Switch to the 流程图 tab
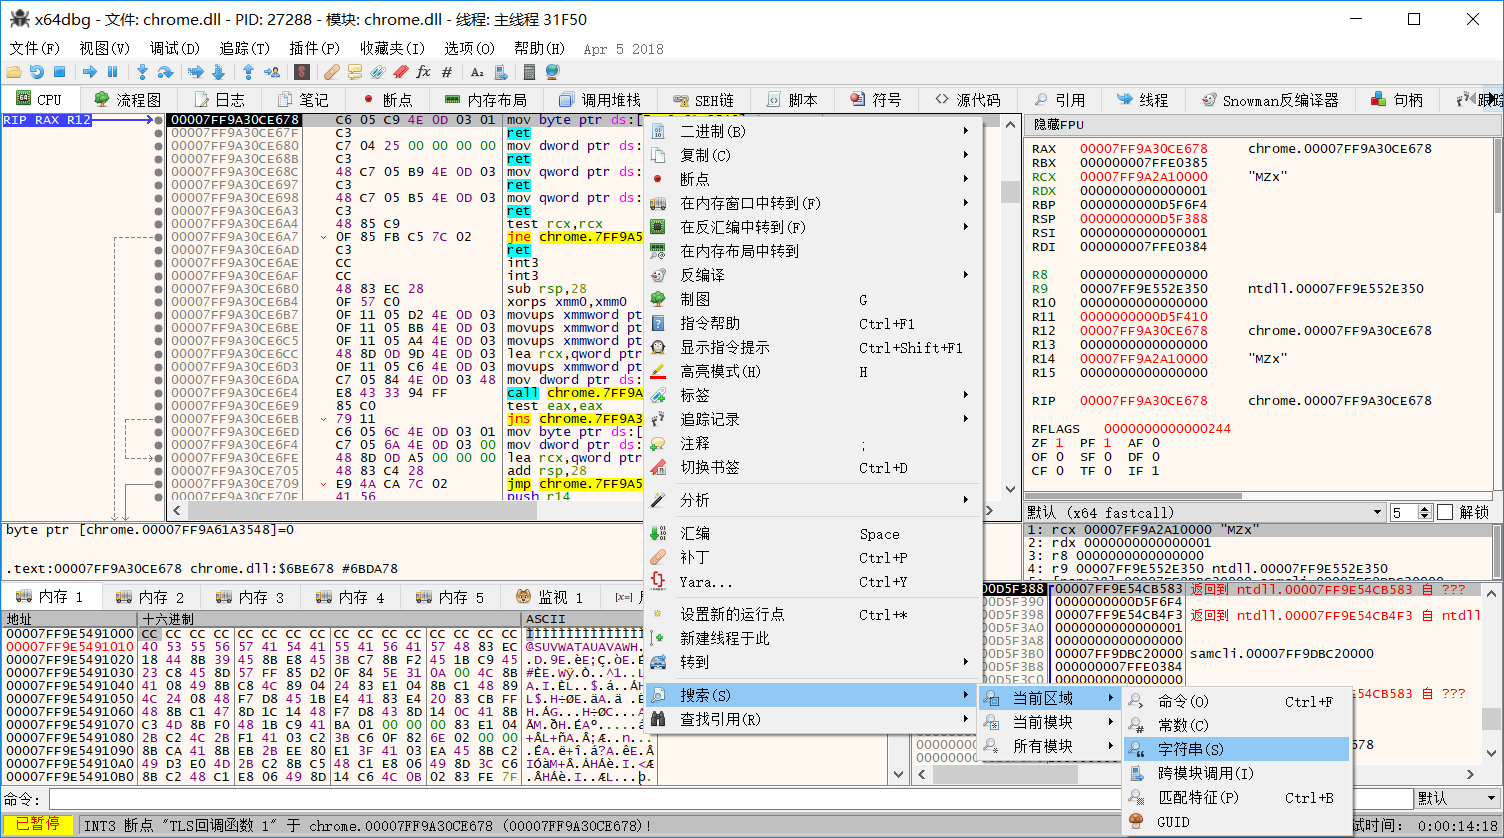The image size is (1504, 838). pos(127,100)
